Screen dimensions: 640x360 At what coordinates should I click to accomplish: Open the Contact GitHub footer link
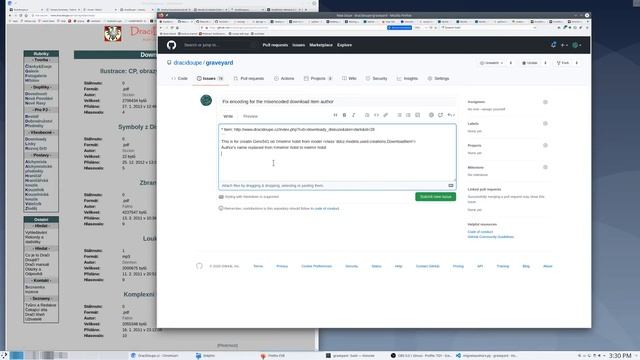click(428, 266)
